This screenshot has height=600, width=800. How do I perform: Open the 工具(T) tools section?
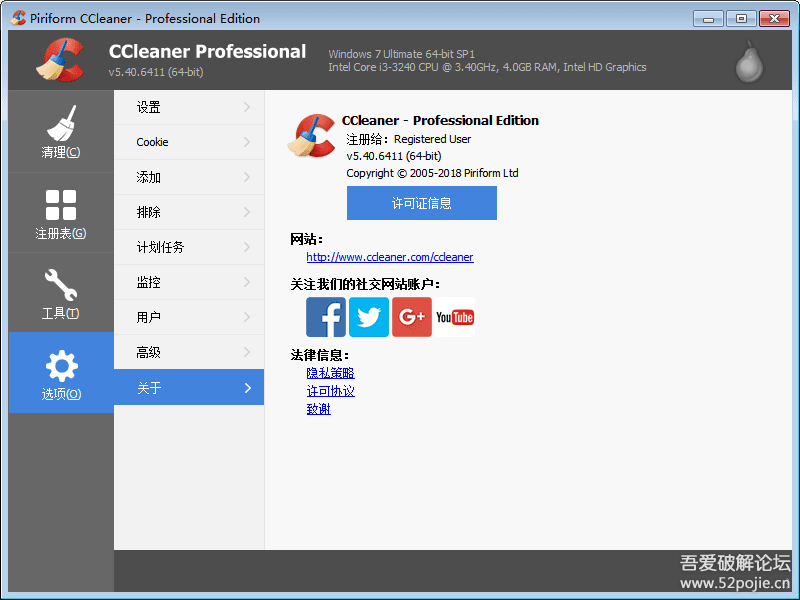point(61,293)
